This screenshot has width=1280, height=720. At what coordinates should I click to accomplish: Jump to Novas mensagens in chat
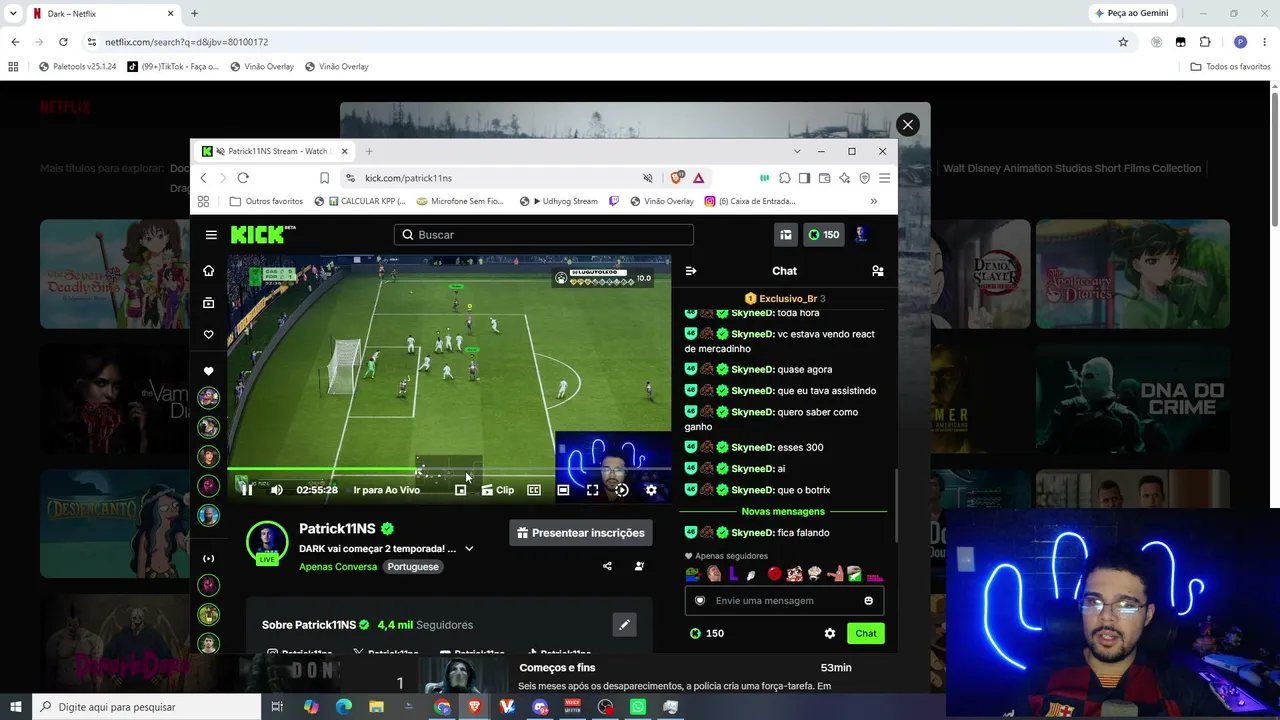(783, 512)
